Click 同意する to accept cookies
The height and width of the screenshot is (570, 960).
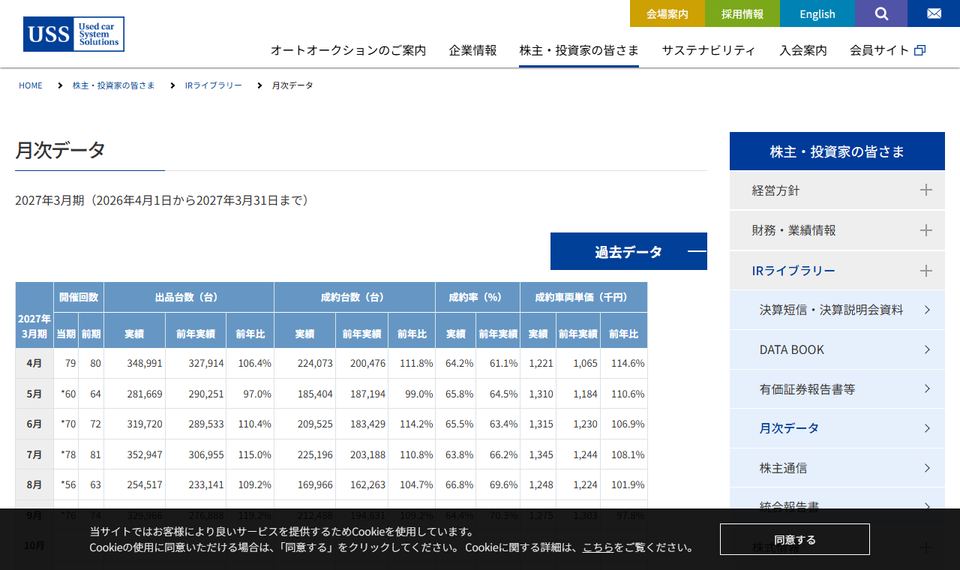tap(795, 539)
